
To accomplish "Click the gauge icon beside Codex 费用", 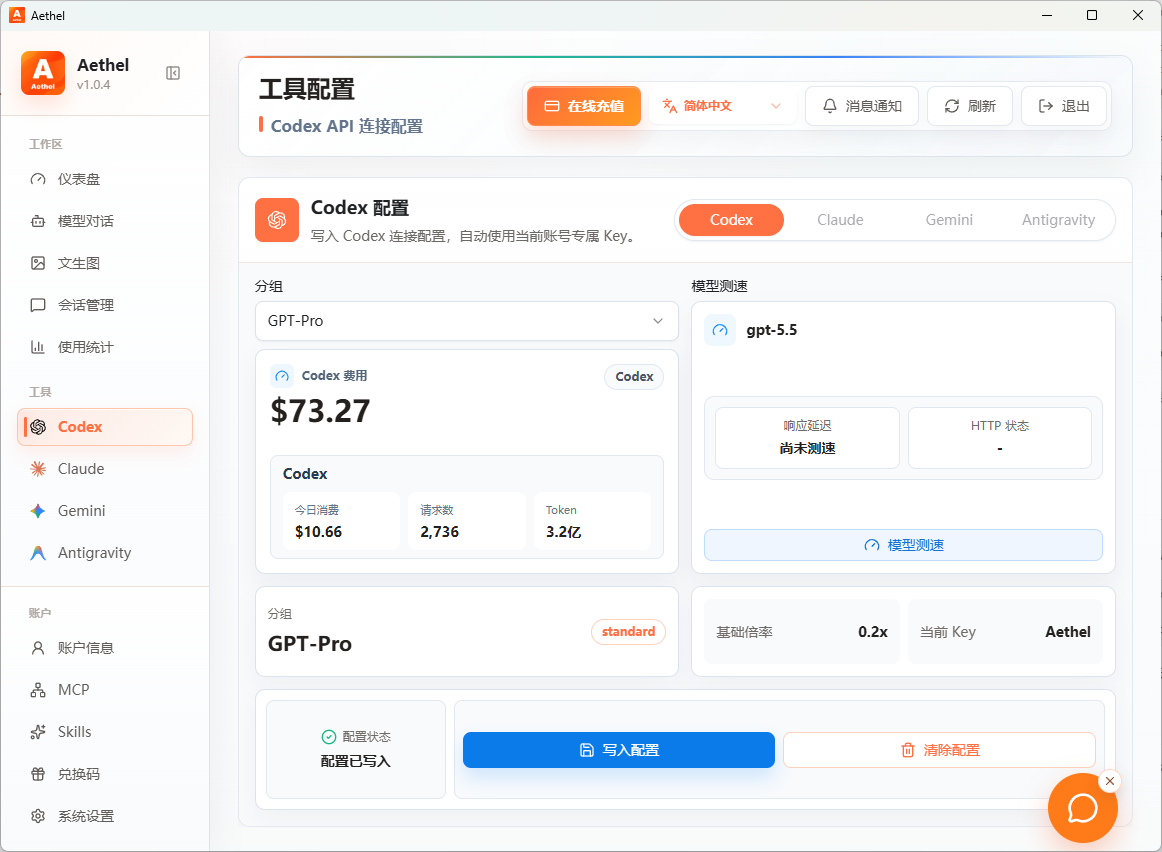I will click(x=282, y=376).
